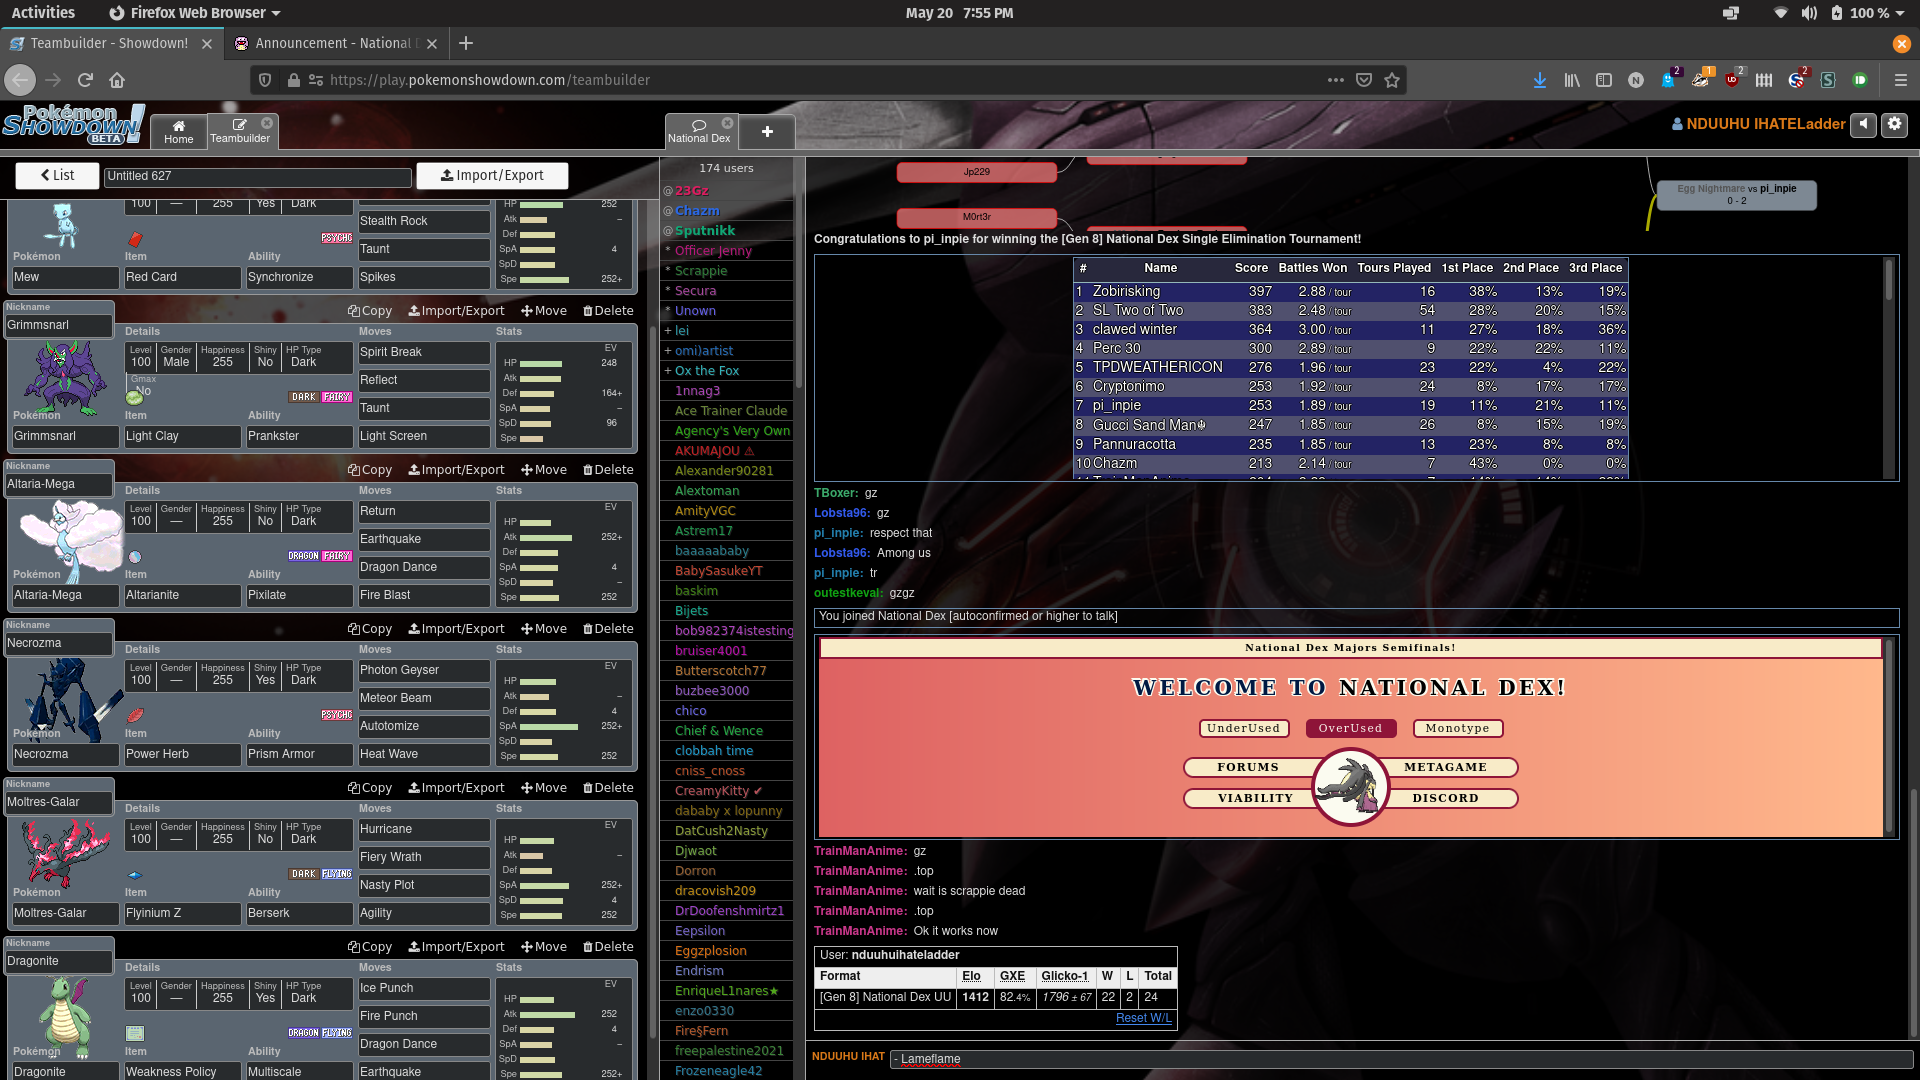Move the Necrozma set
The width and height of the screenshot is (1920, 1080).
click(544, 629)
